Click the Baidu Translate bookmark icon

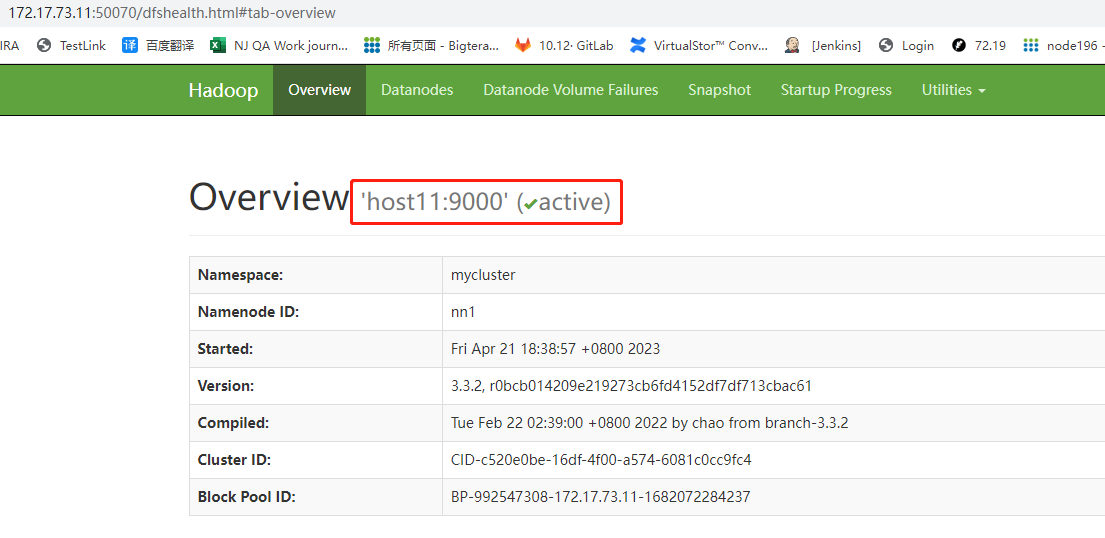pos(130,45)
